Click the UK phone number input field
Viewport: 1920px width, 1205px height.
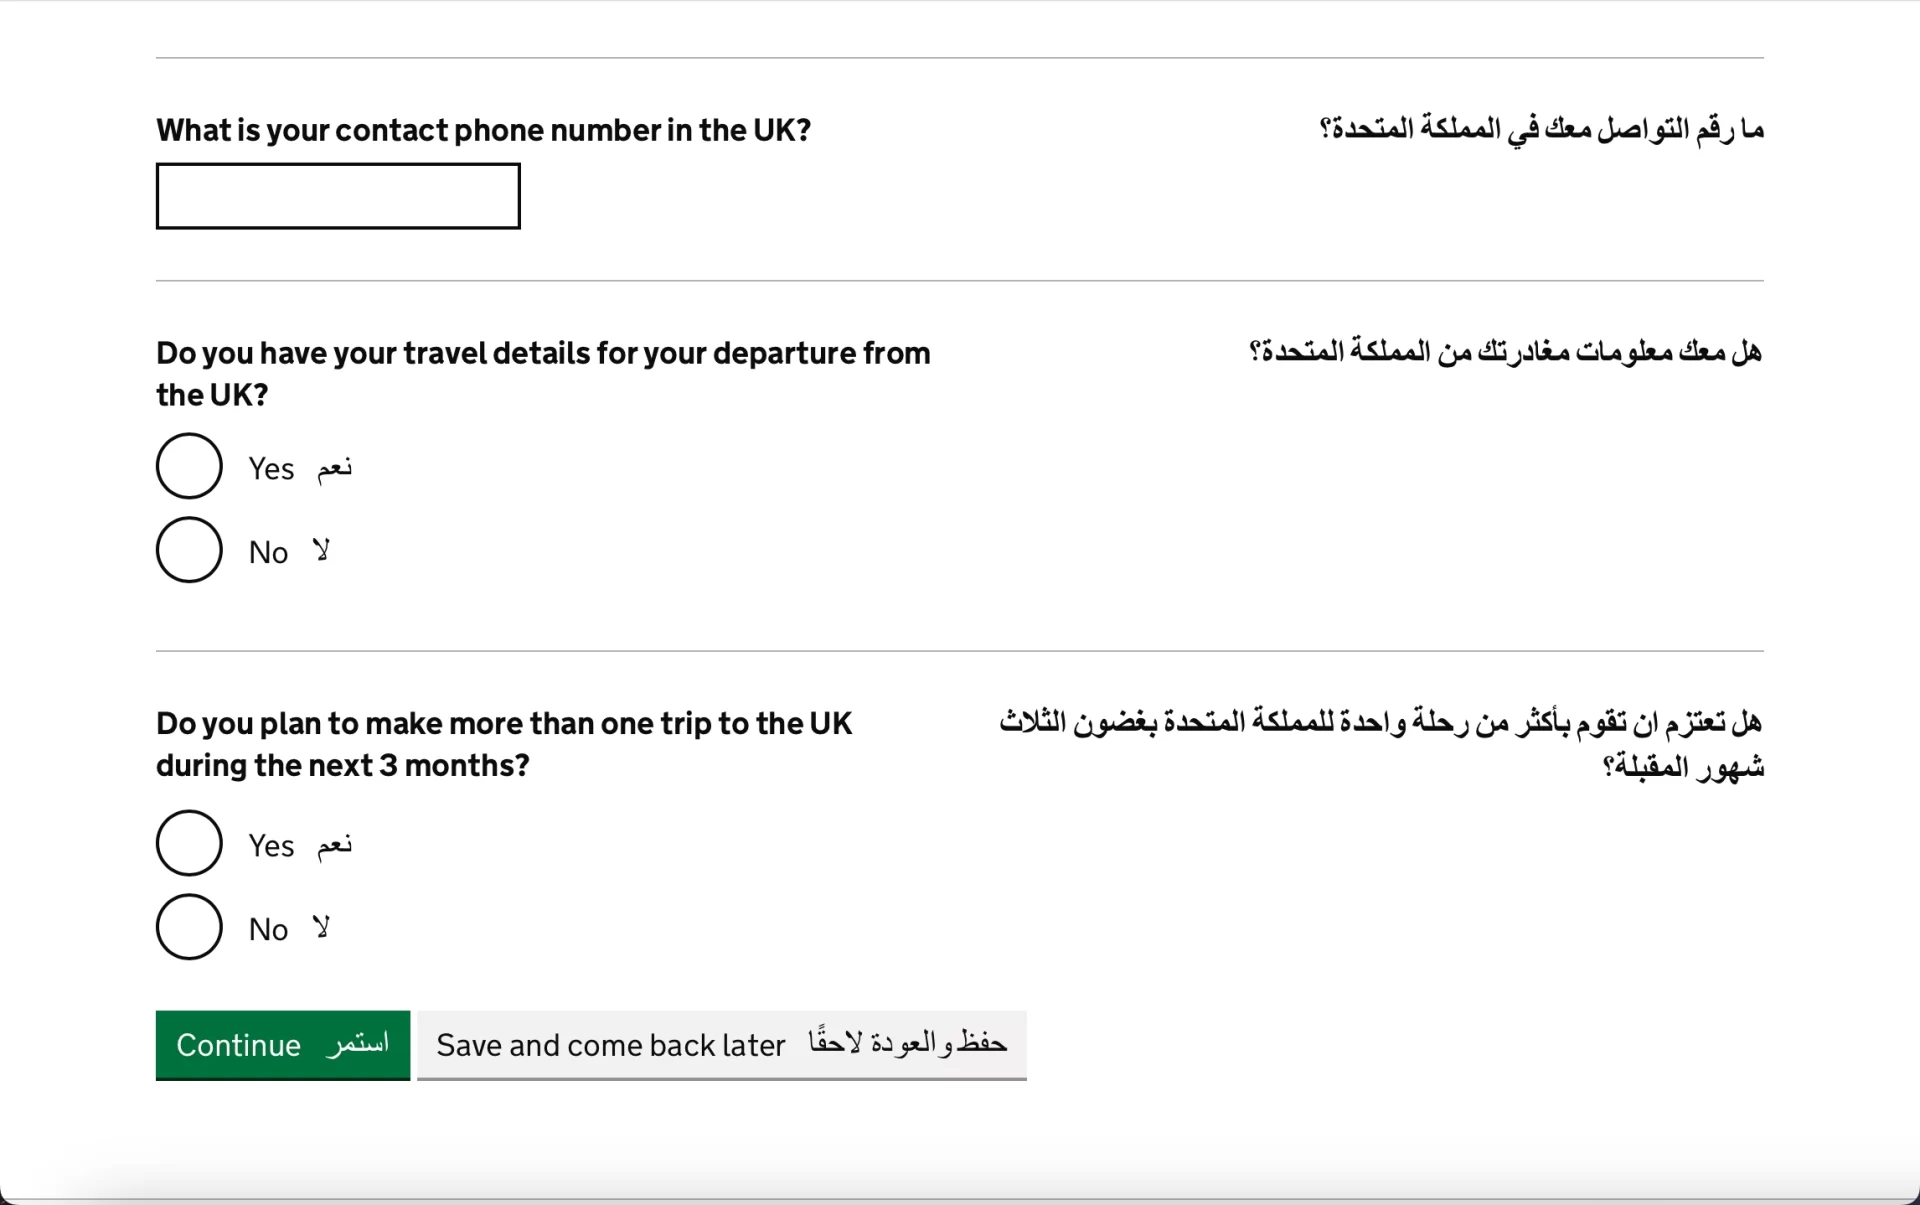339,194
